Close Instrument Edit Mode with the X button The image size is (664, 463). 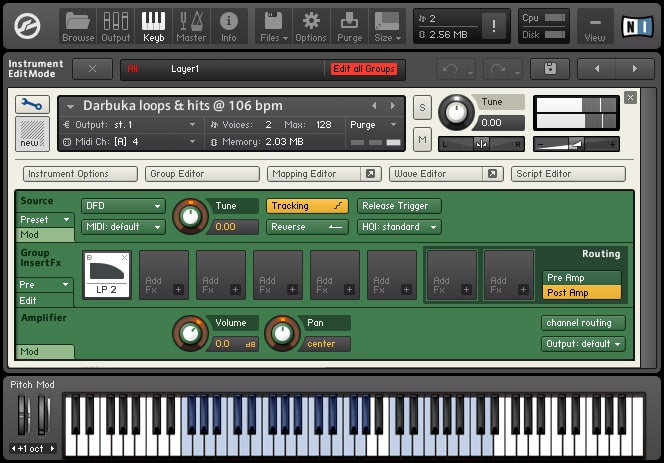[x=92, y=69]
